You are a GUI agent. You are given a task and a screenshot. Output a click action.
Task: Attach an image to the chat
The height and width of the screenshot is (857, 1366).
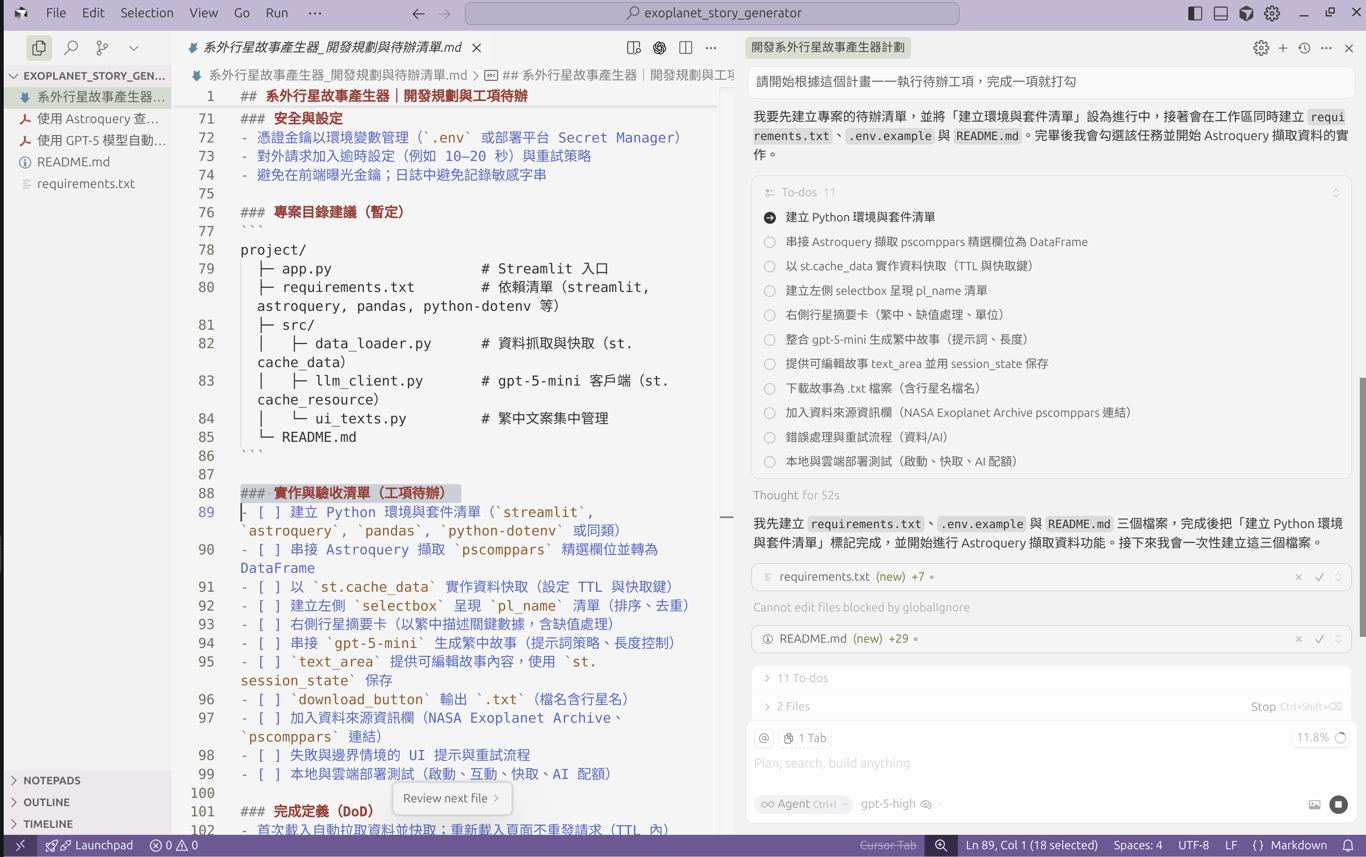click(x=1314, y=804)
